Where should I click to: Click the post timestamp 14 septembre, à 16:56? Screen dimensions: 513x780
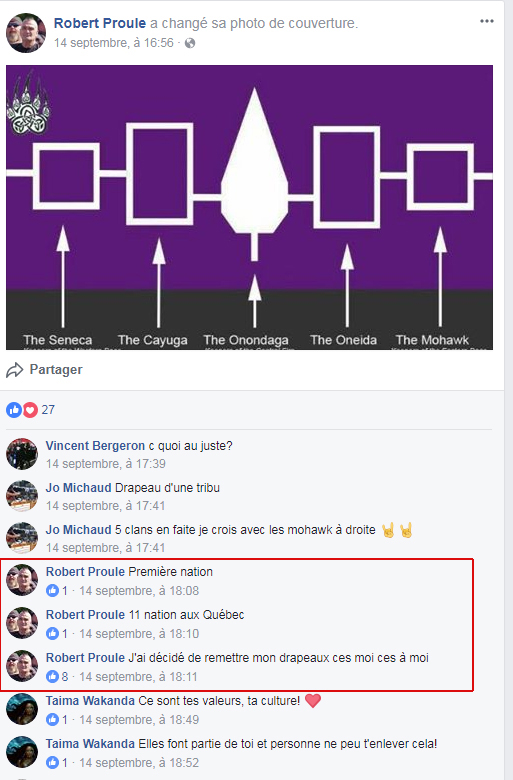coord(114,43)
